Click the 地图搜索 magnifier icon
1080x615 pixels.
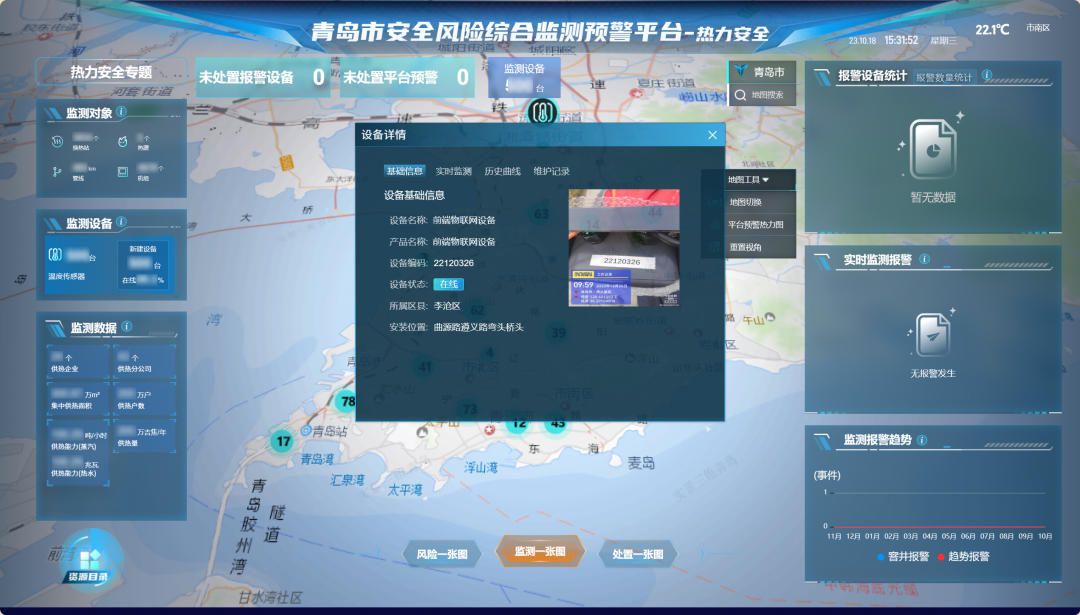pyautogui.click(x=740, y=96)
